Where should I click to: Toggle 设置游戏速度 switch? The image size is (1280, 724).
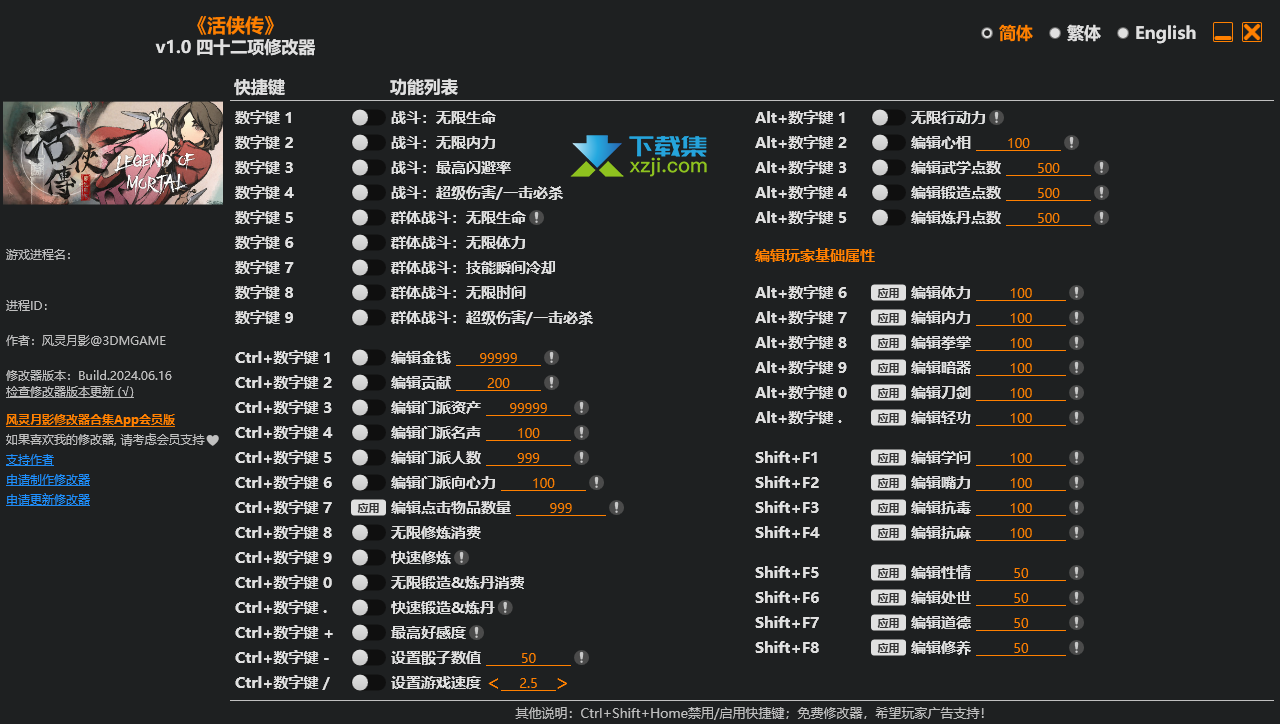(x=368, y=683)
